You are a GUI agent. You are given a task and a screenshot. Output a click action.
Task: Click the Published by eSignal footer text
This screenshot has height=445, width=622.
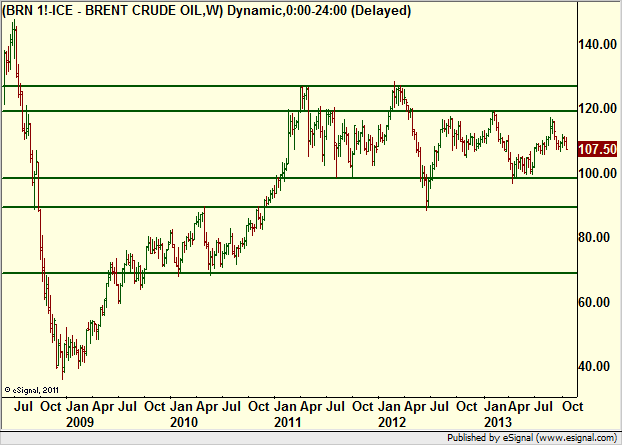[532, 438]
